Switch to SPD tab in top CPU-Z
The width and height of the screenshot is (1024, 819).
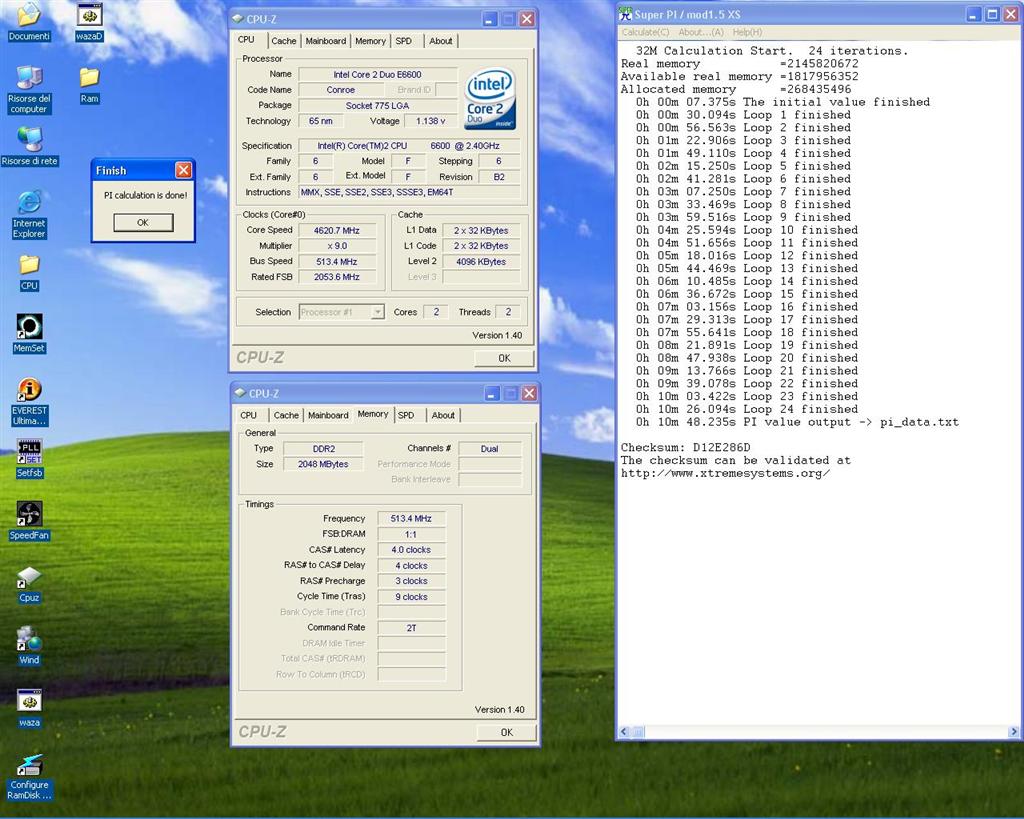[404, 40]
